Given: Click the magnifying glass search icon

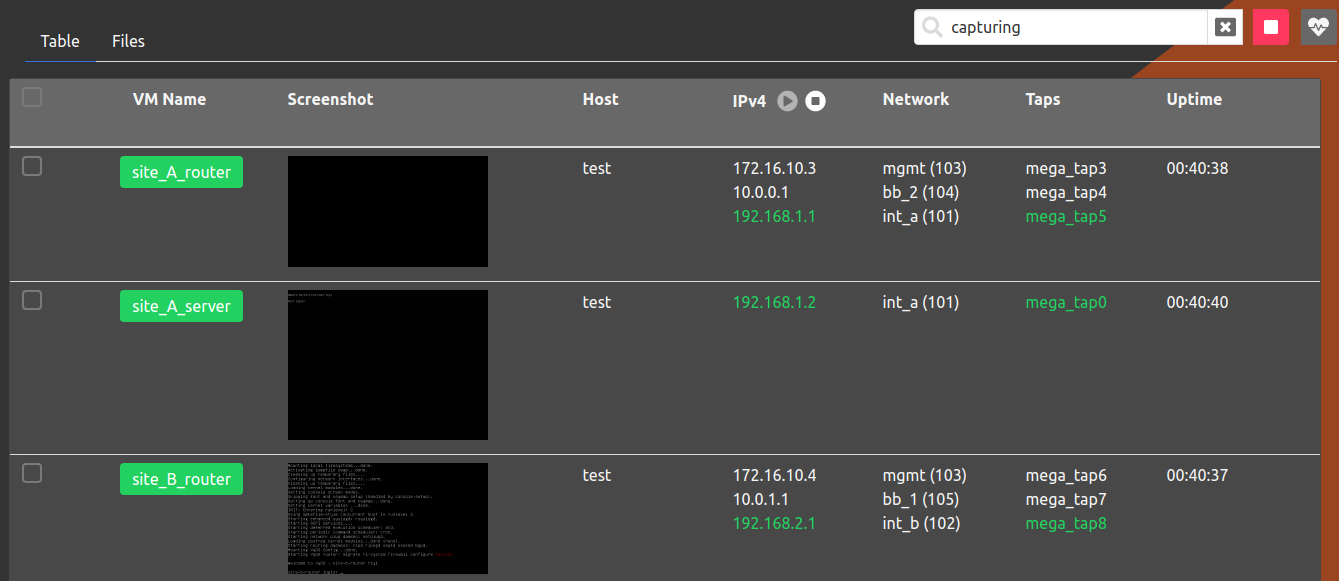Looking at the screenshot, I should [x=934, y=27].
